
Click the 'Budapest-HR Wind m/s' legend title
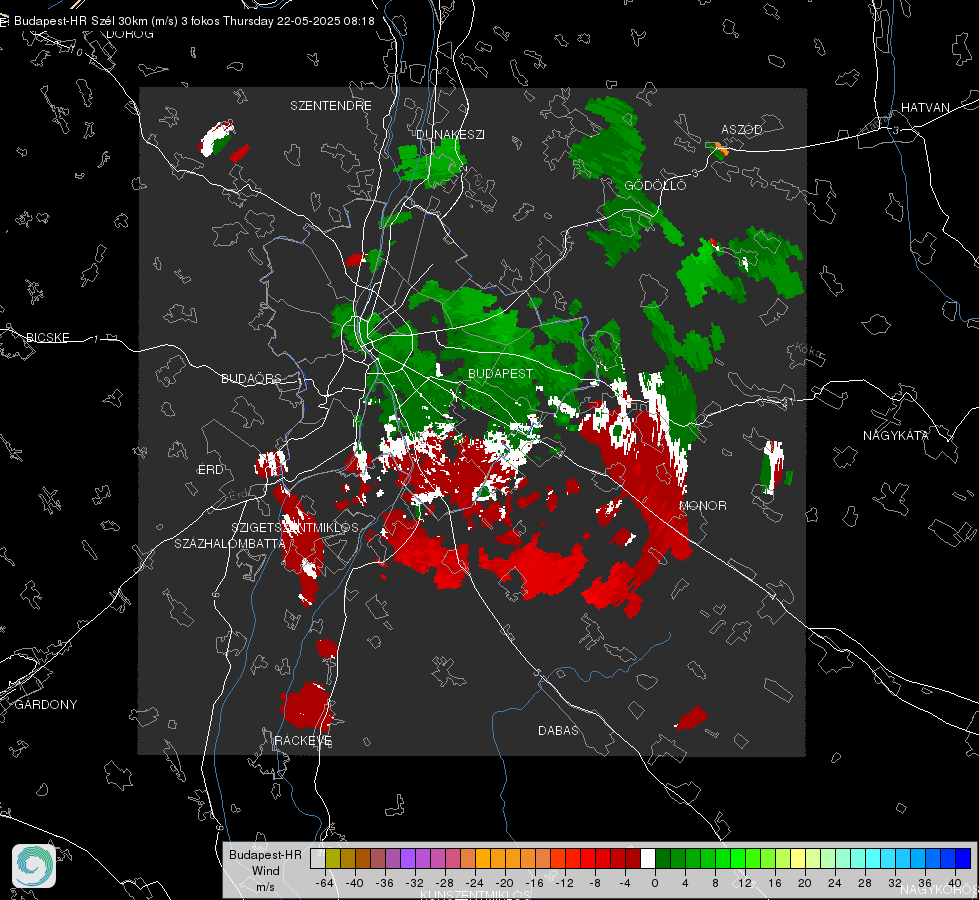[x=265, y=870]
